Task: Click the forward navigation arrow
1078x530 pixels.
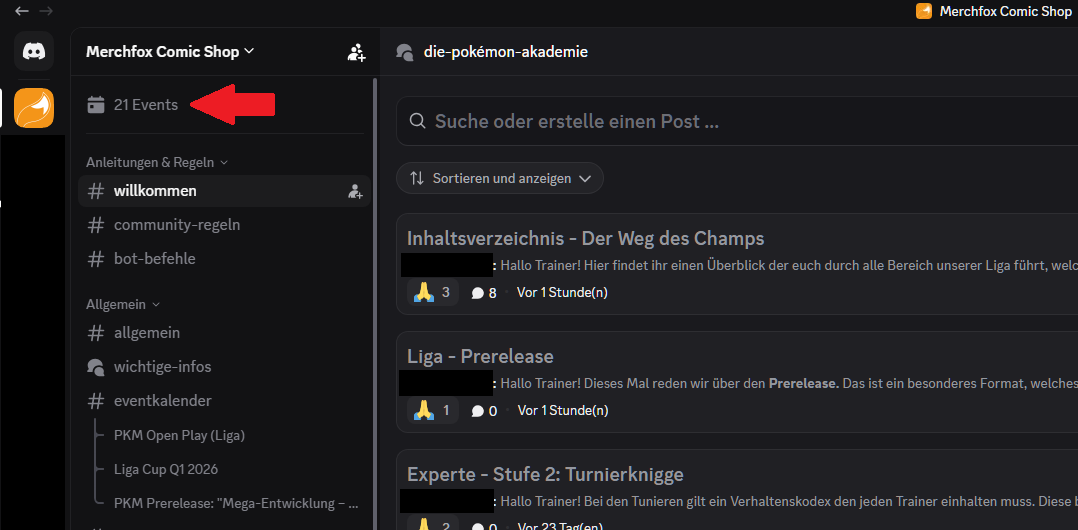Action: pyautogui.click(x=46, y=11)
